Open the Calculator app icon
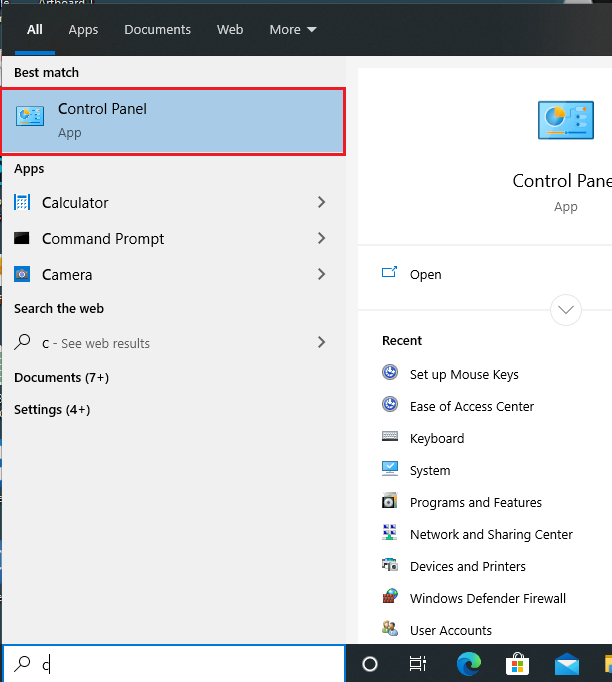Viewport: 612px width, 682px height. click(x=22, y=202)
